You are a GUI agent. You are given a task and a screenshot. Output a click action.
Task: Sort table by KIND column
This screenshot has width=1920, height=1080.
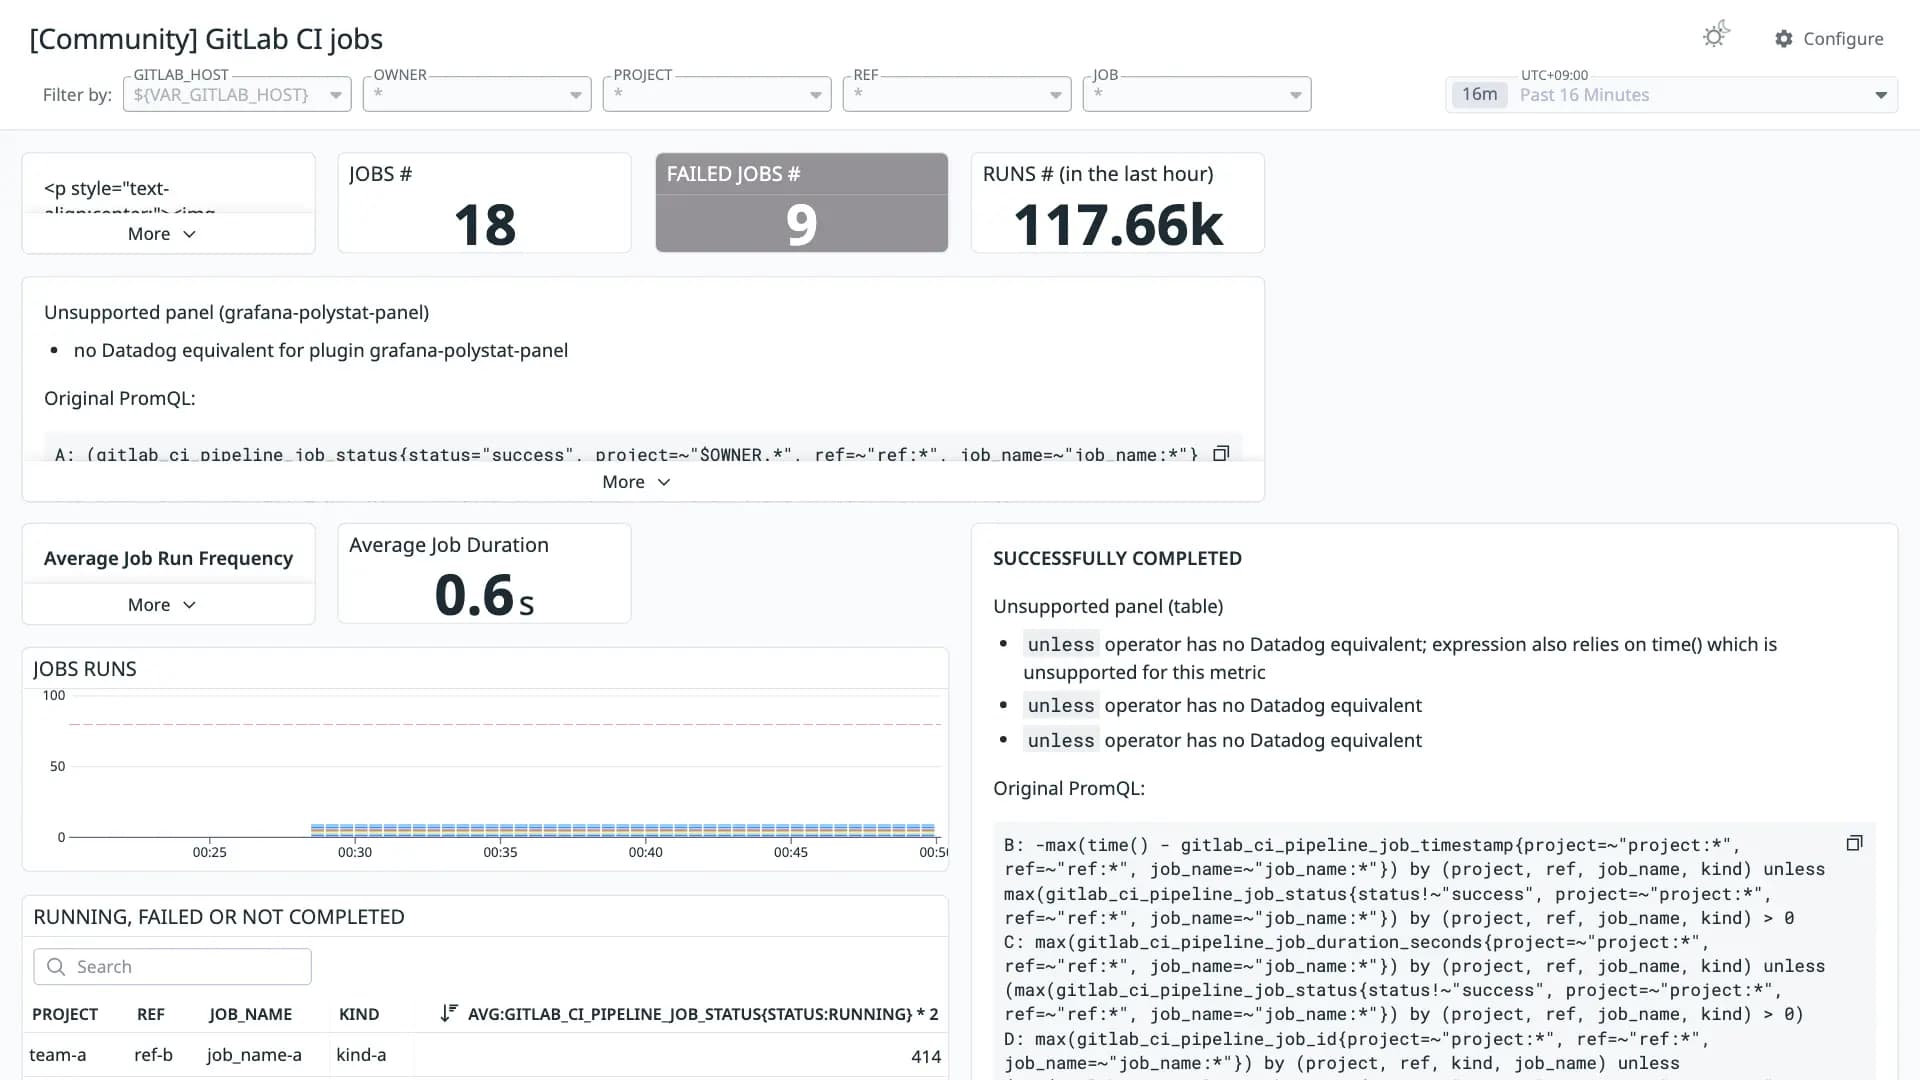(359, 1014)
